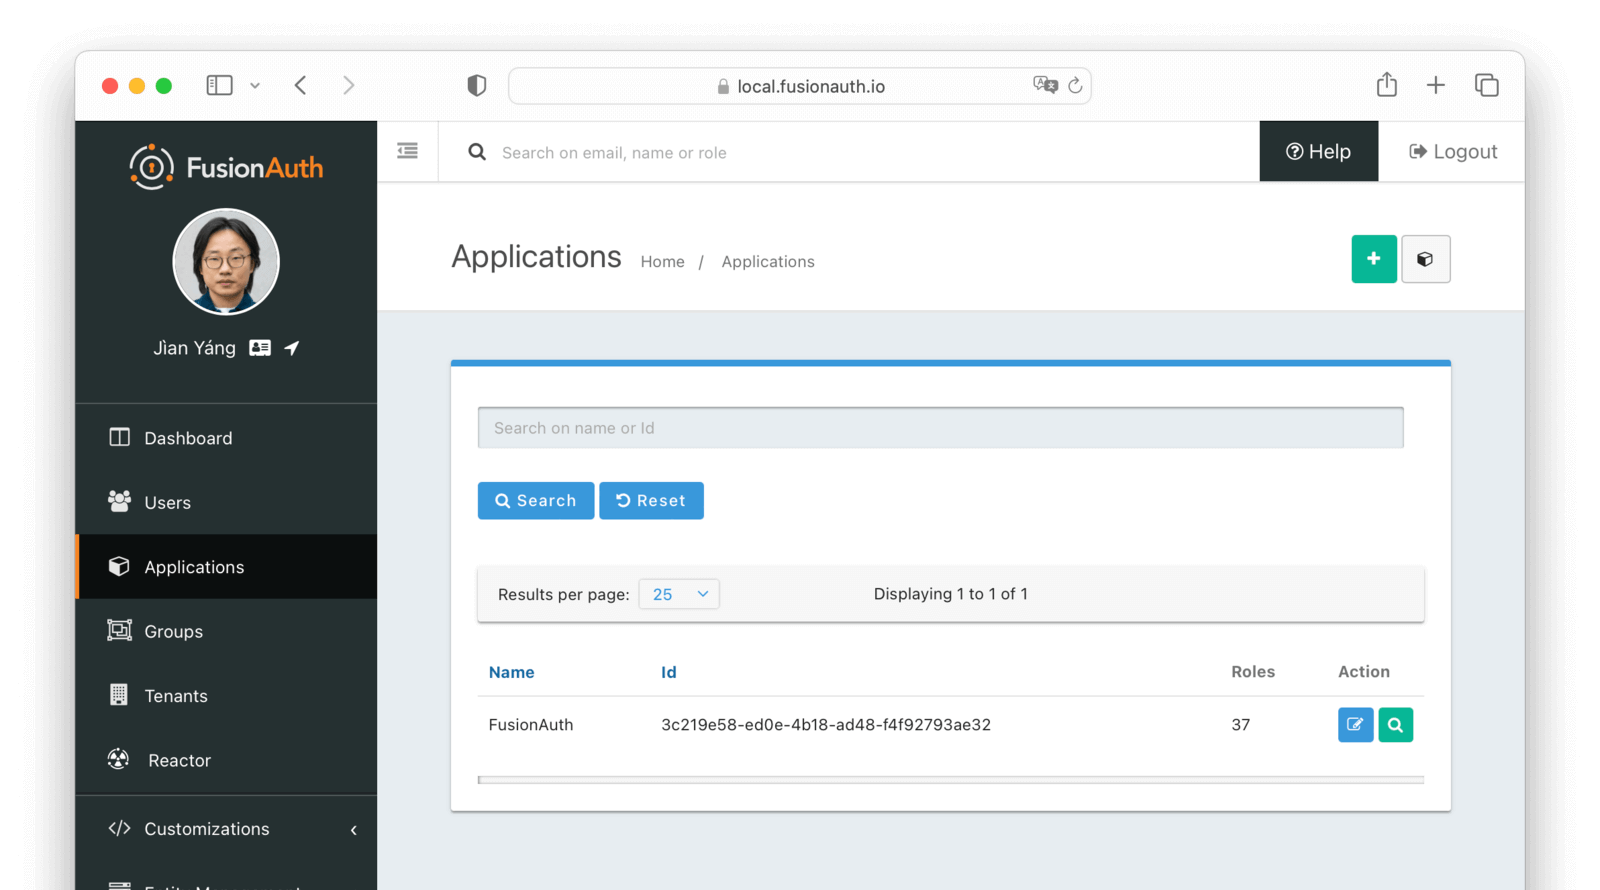Open the Groups section

[226, 631]
